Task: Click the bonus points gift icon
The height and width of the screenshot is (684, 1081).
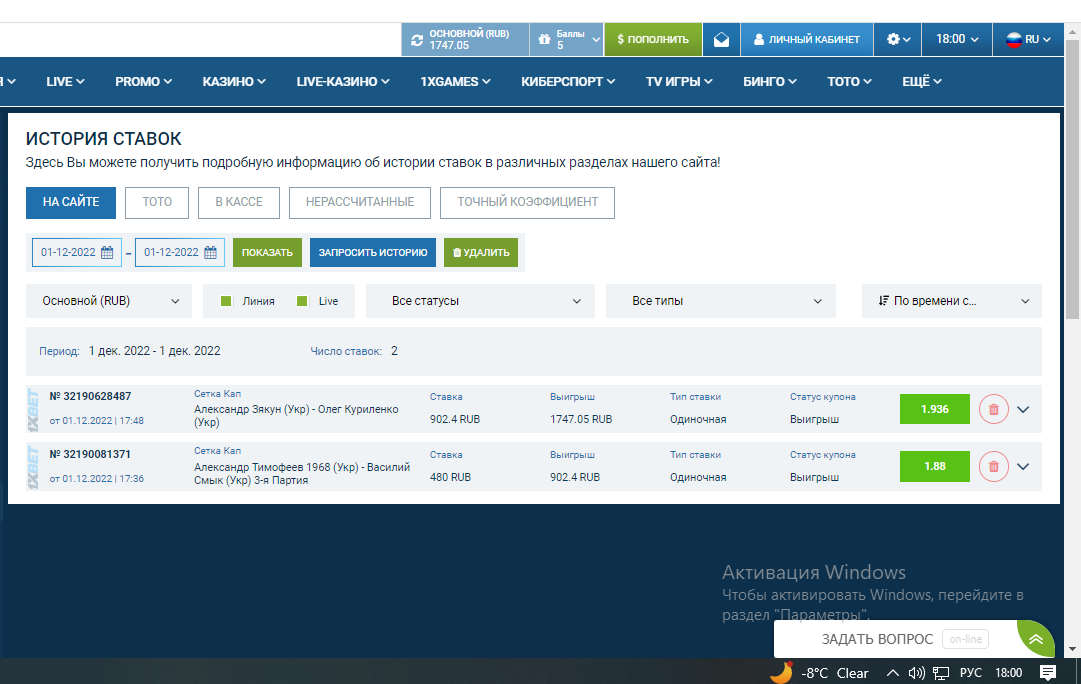Action: 544,40
